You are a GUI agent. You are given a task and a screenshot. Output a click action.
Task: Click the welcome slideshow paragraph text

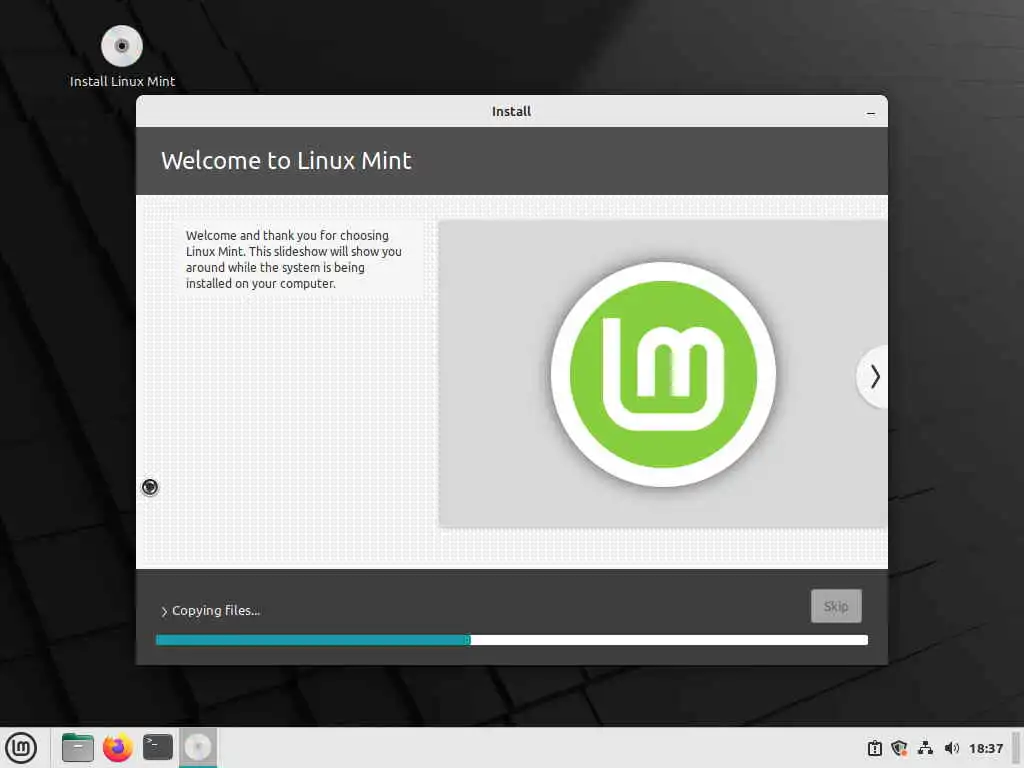[x=293, y=259]
